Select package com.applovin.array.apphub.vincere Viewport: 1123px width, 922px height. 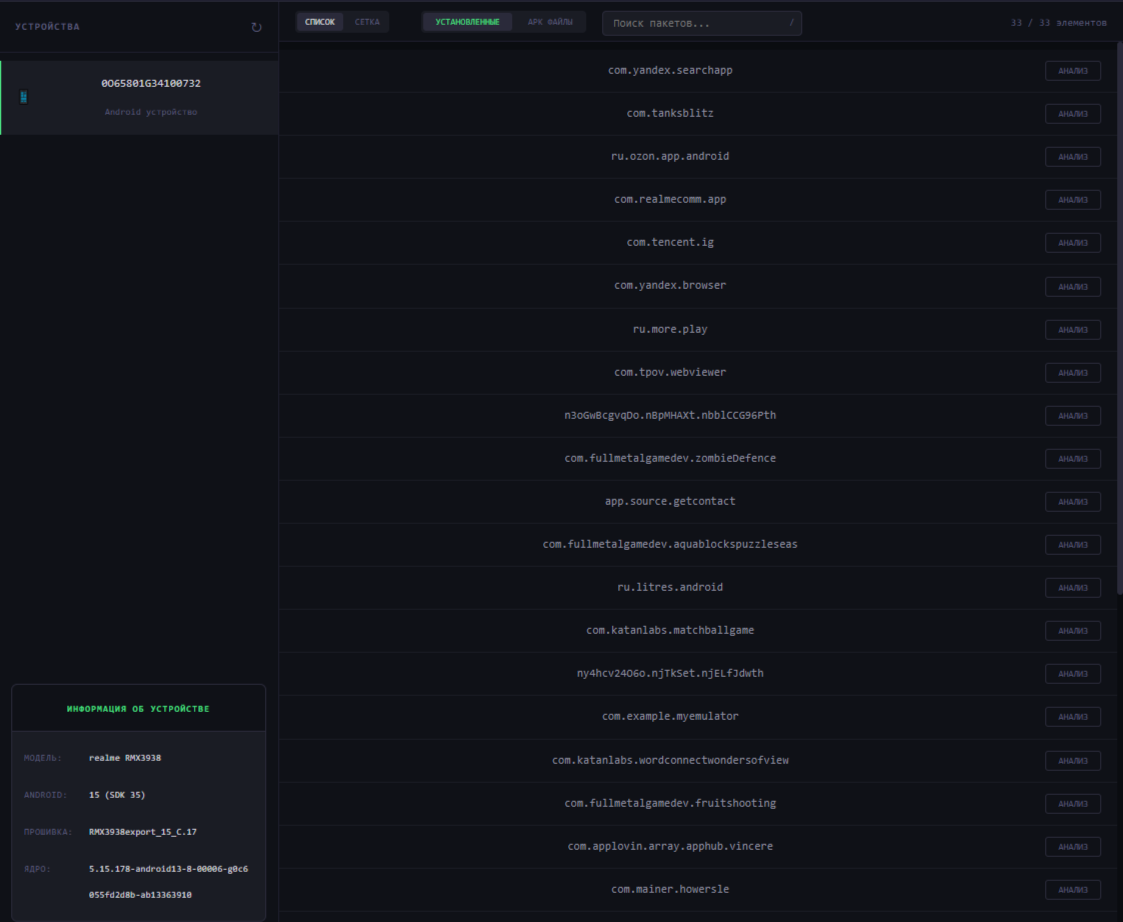point(670,846)
